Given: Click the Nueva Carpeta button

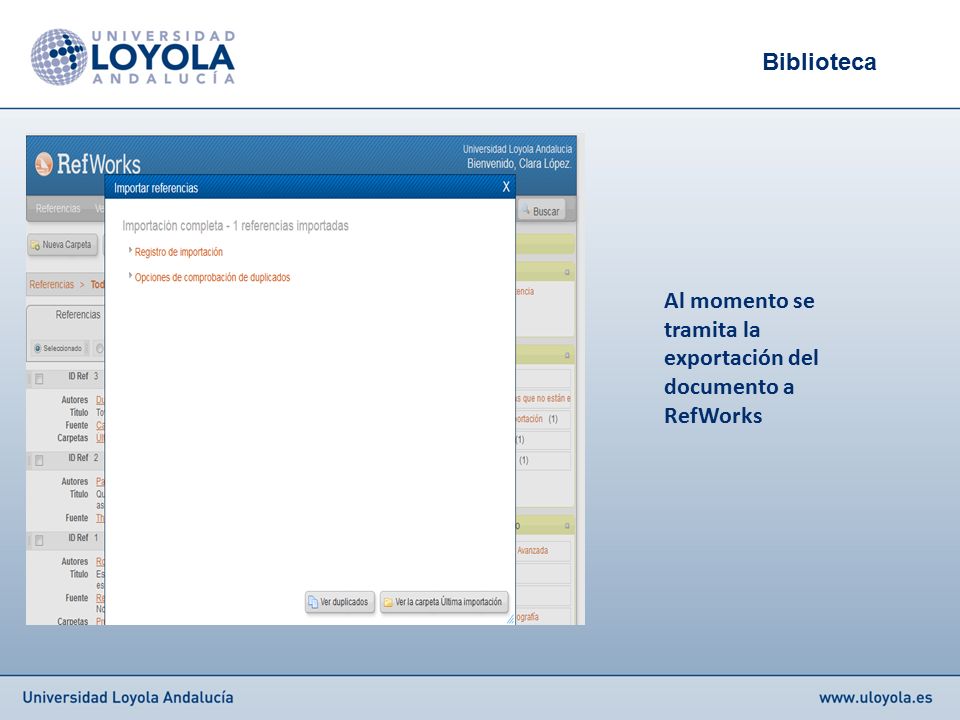Looking at the screenshot, I should pyautogui.click(x=62, y=245).
